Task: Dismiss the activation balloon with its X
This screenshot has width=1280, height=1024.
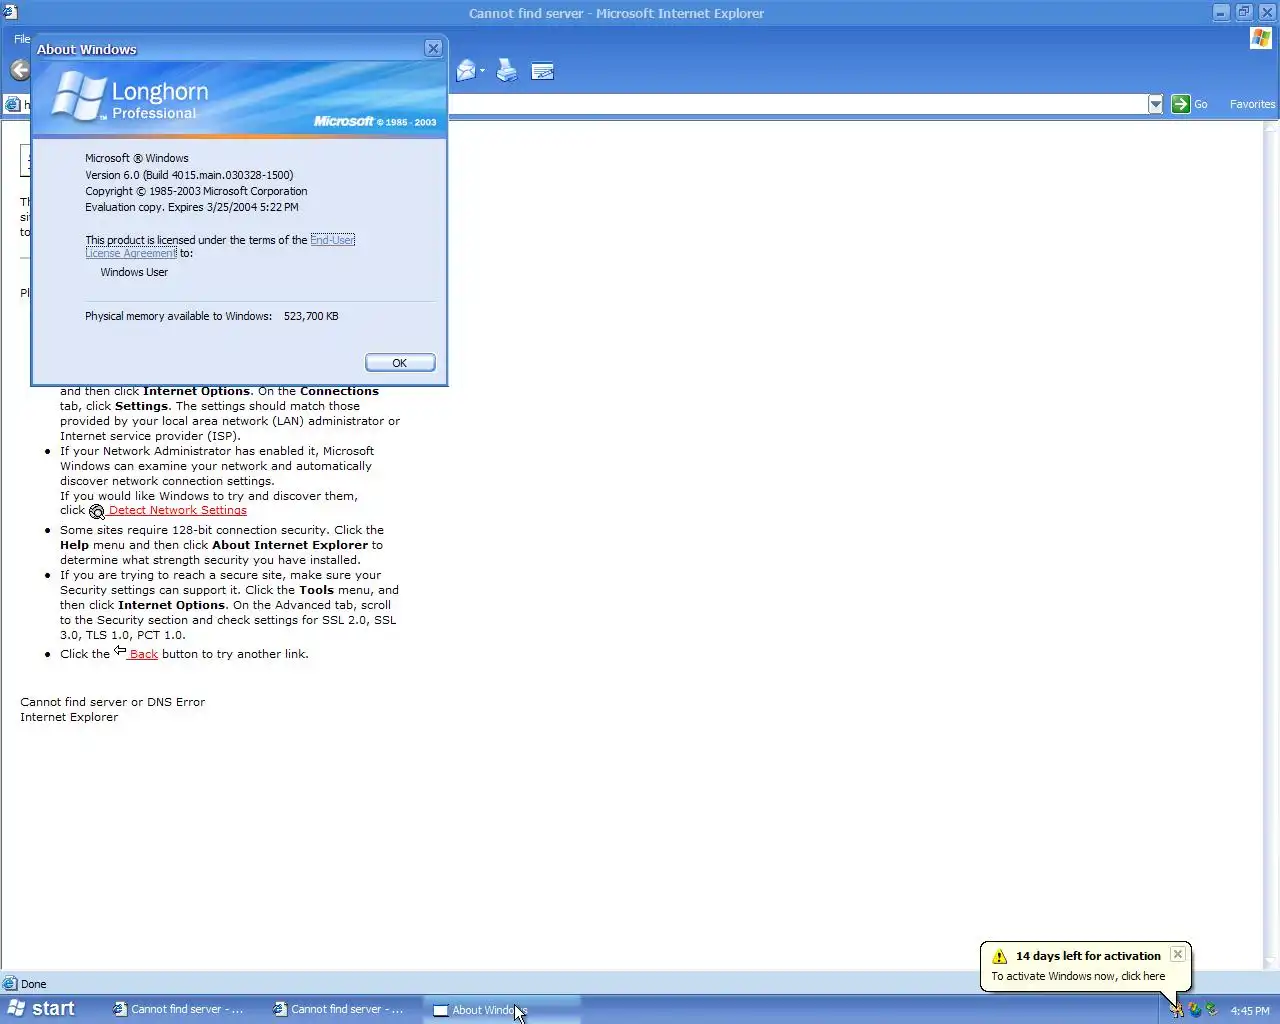Action: (x=1178, y=954)
